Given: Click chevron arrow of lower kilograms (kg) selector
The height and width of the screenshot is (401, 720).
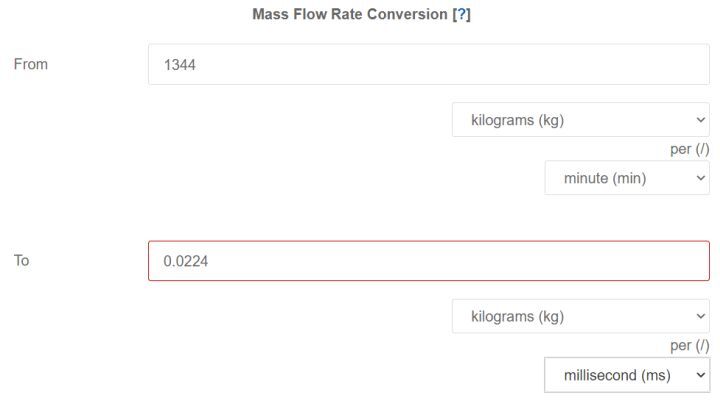Looking at the screenshot, I should pos(698,316).
